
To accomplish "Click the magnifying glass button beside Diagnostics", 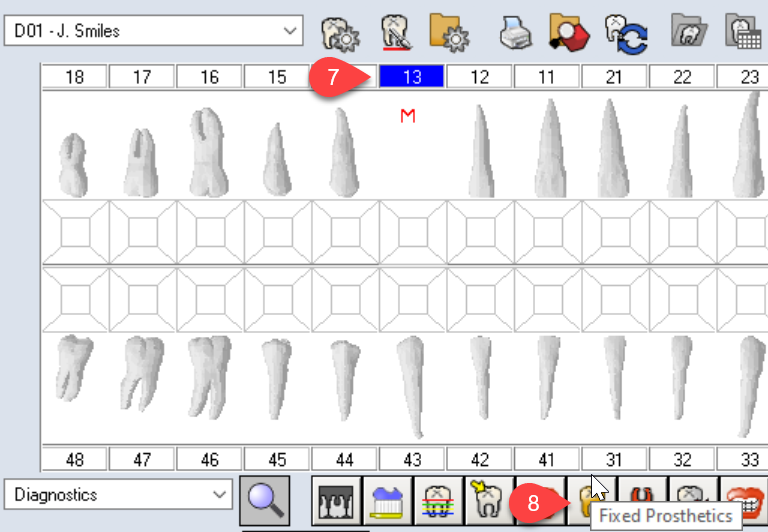I will click(265, 501).
